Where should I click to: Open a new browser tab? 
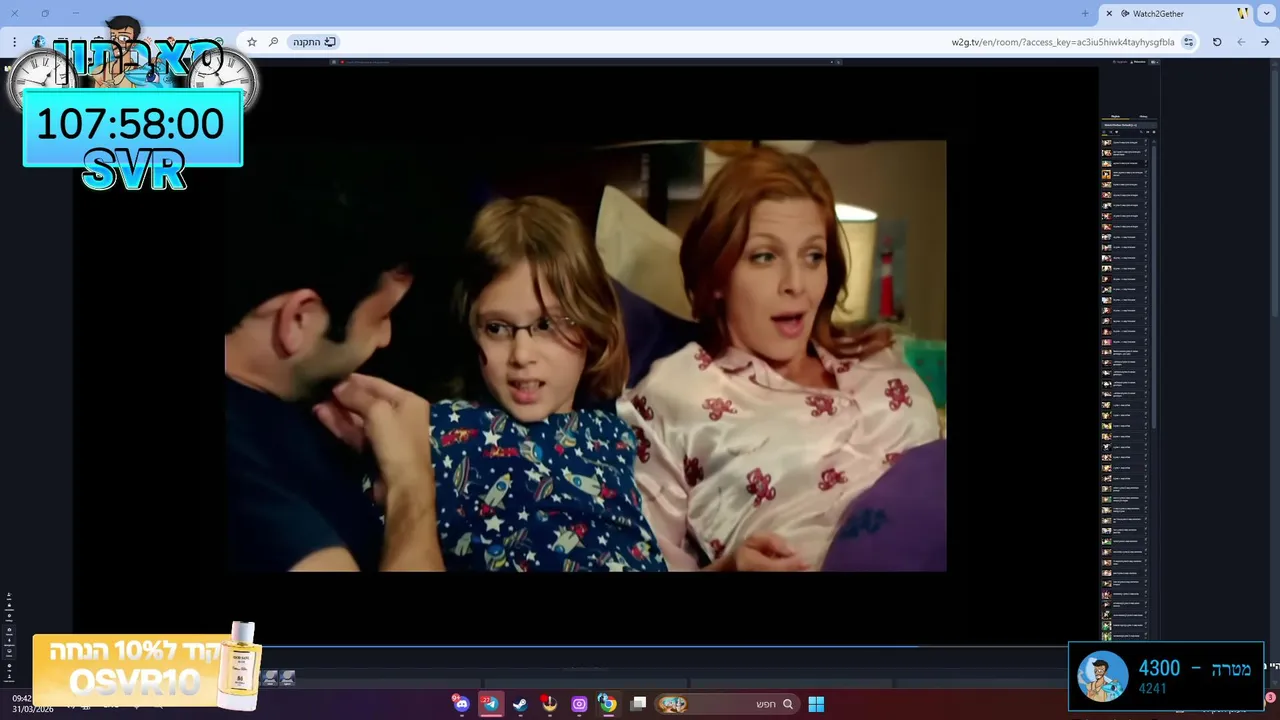pos(1085,14)
